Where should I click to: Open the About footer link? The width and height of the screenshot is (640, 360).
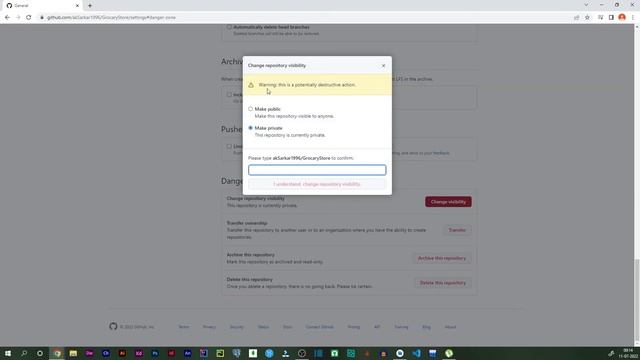[450, 327]
